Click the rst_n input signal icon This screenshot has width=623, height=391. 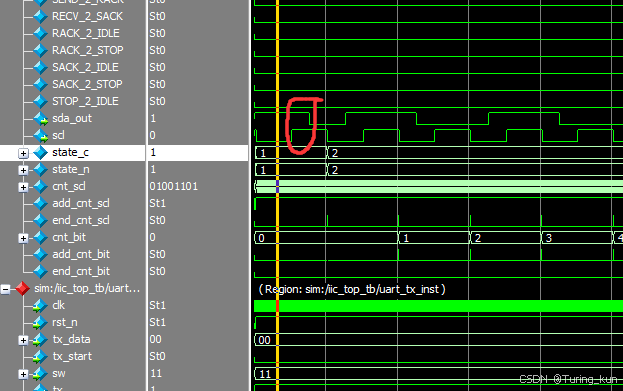point(40,323)
